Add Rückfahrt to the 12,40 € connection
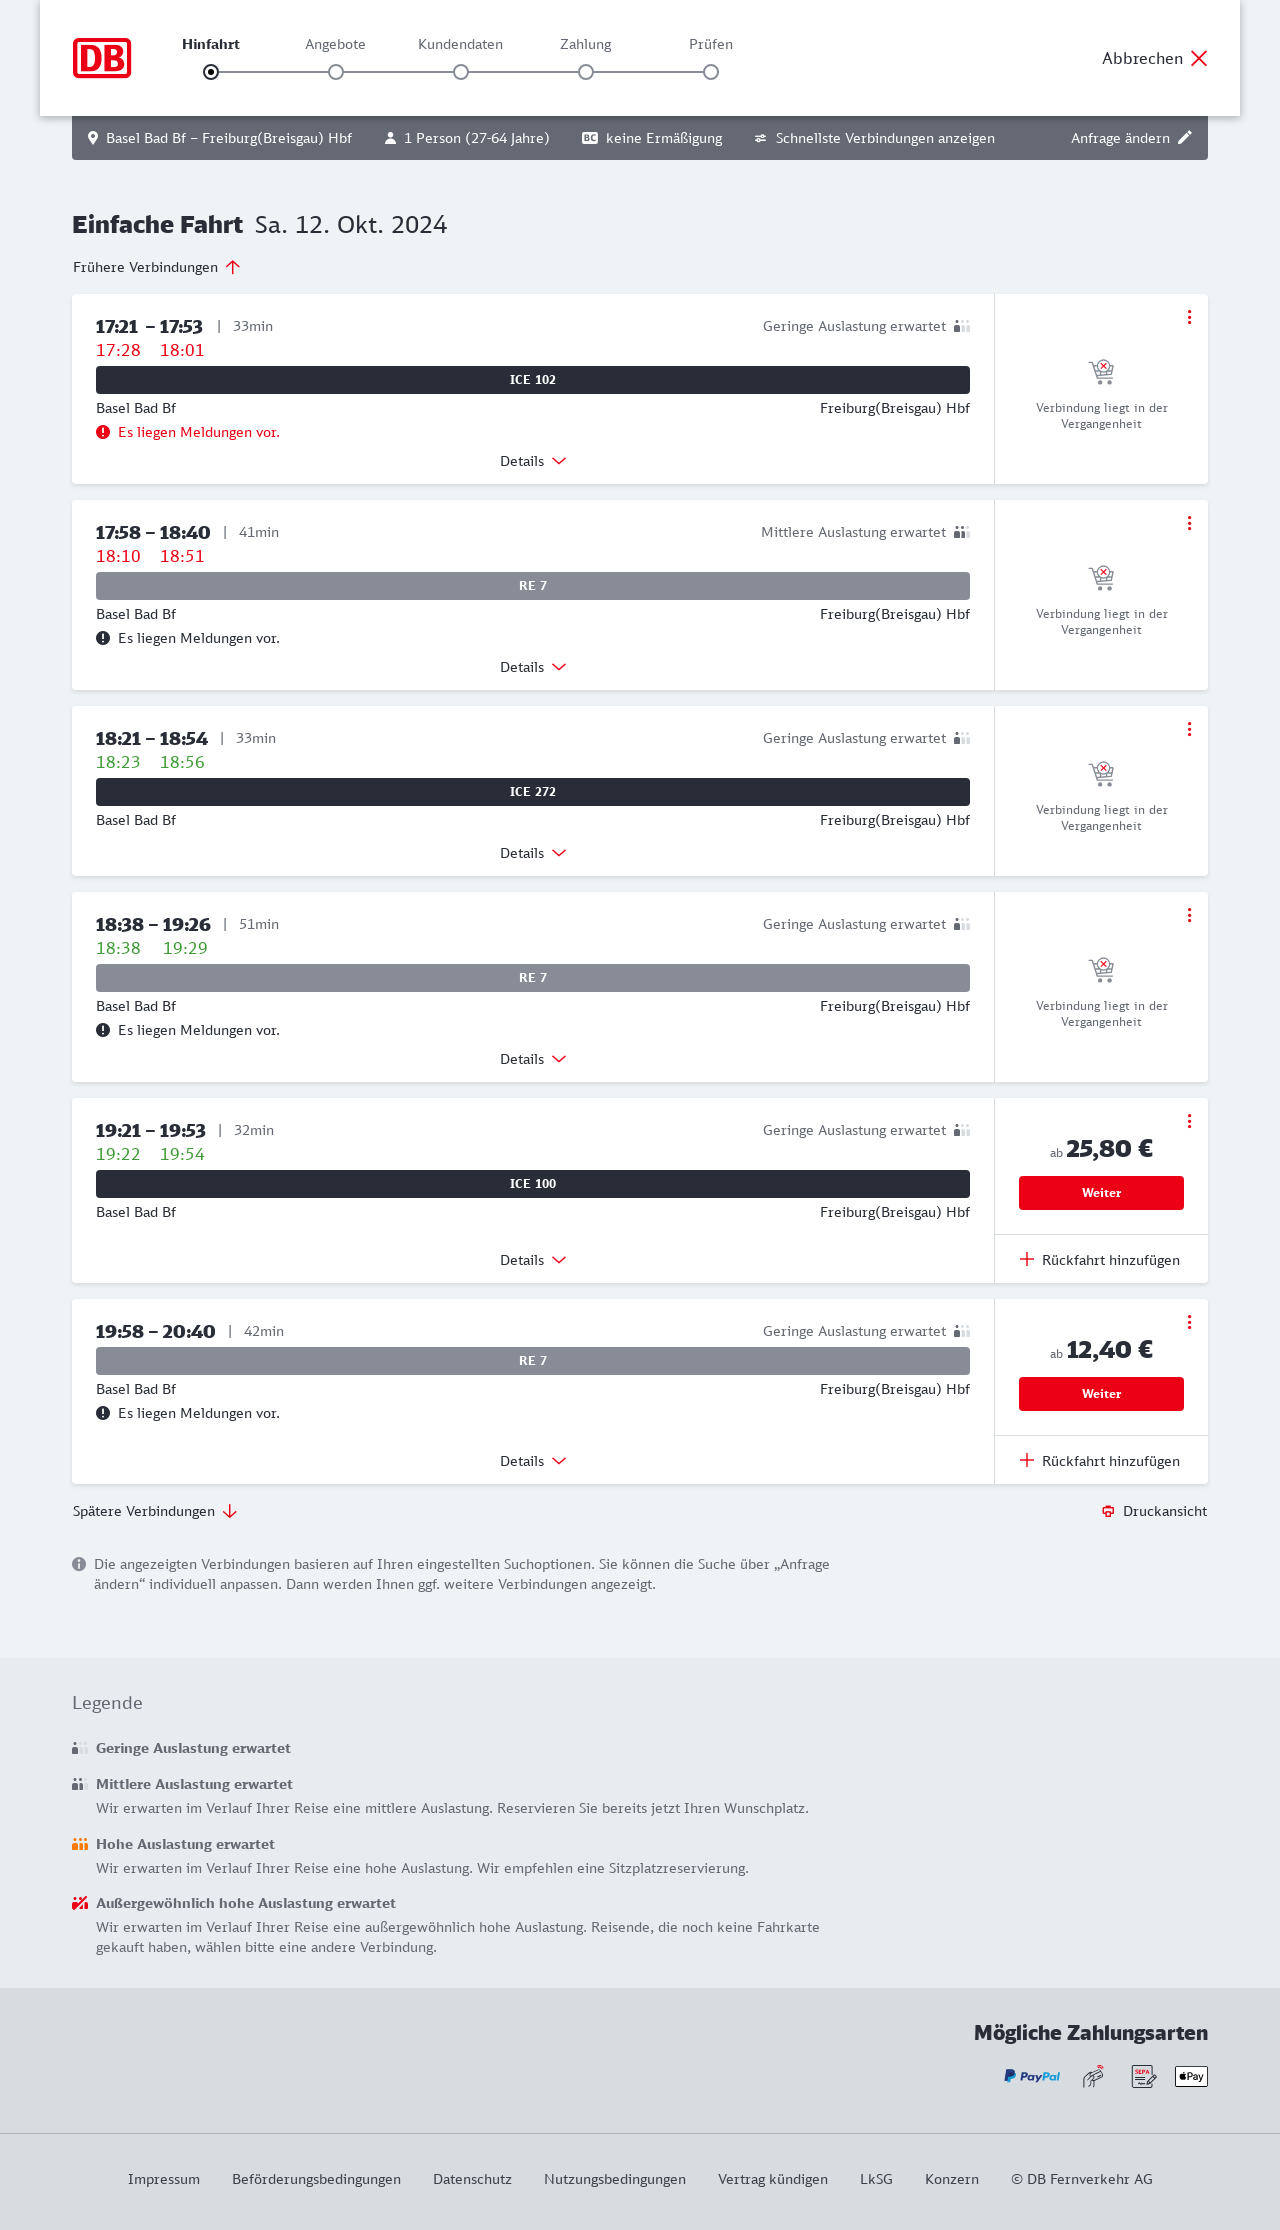Screen dimensions: 1280x2230 tap(1100, 1461)
